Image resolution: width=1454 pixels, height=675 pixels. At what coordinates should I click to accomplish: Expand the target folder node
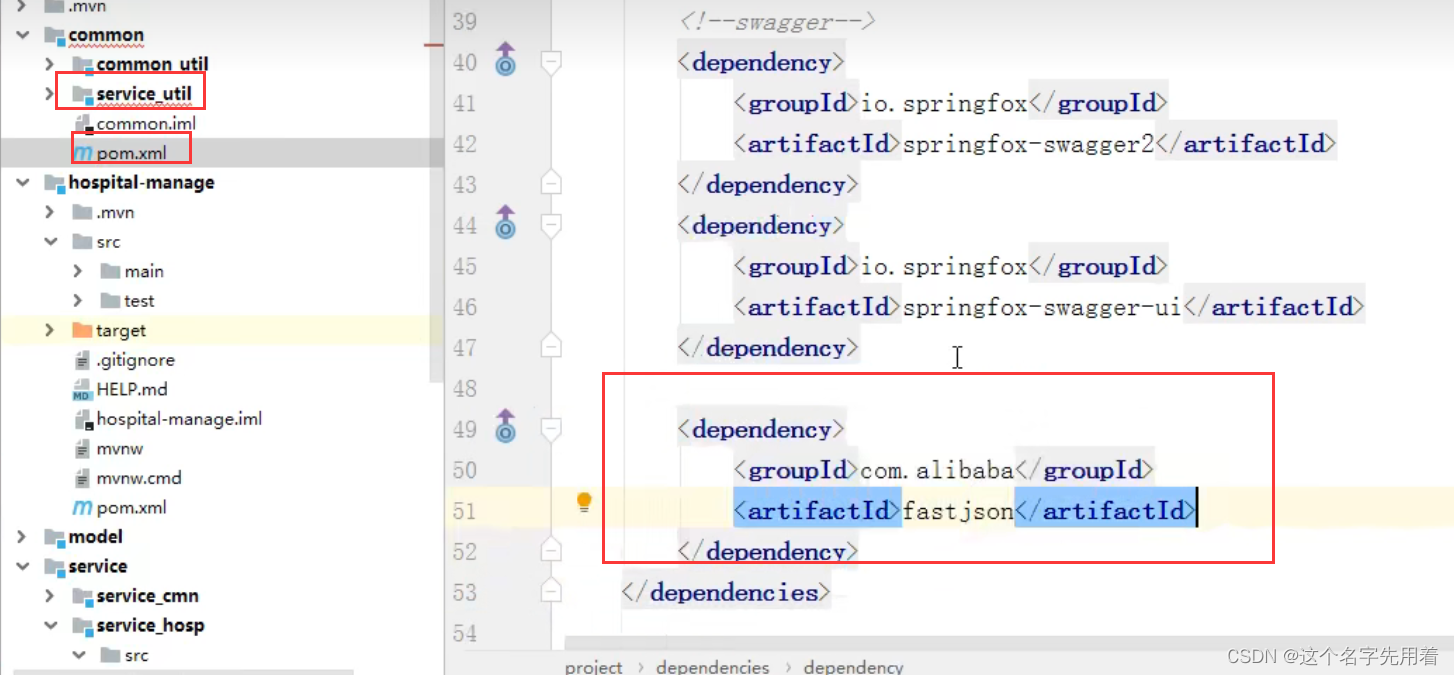[50, 330]
